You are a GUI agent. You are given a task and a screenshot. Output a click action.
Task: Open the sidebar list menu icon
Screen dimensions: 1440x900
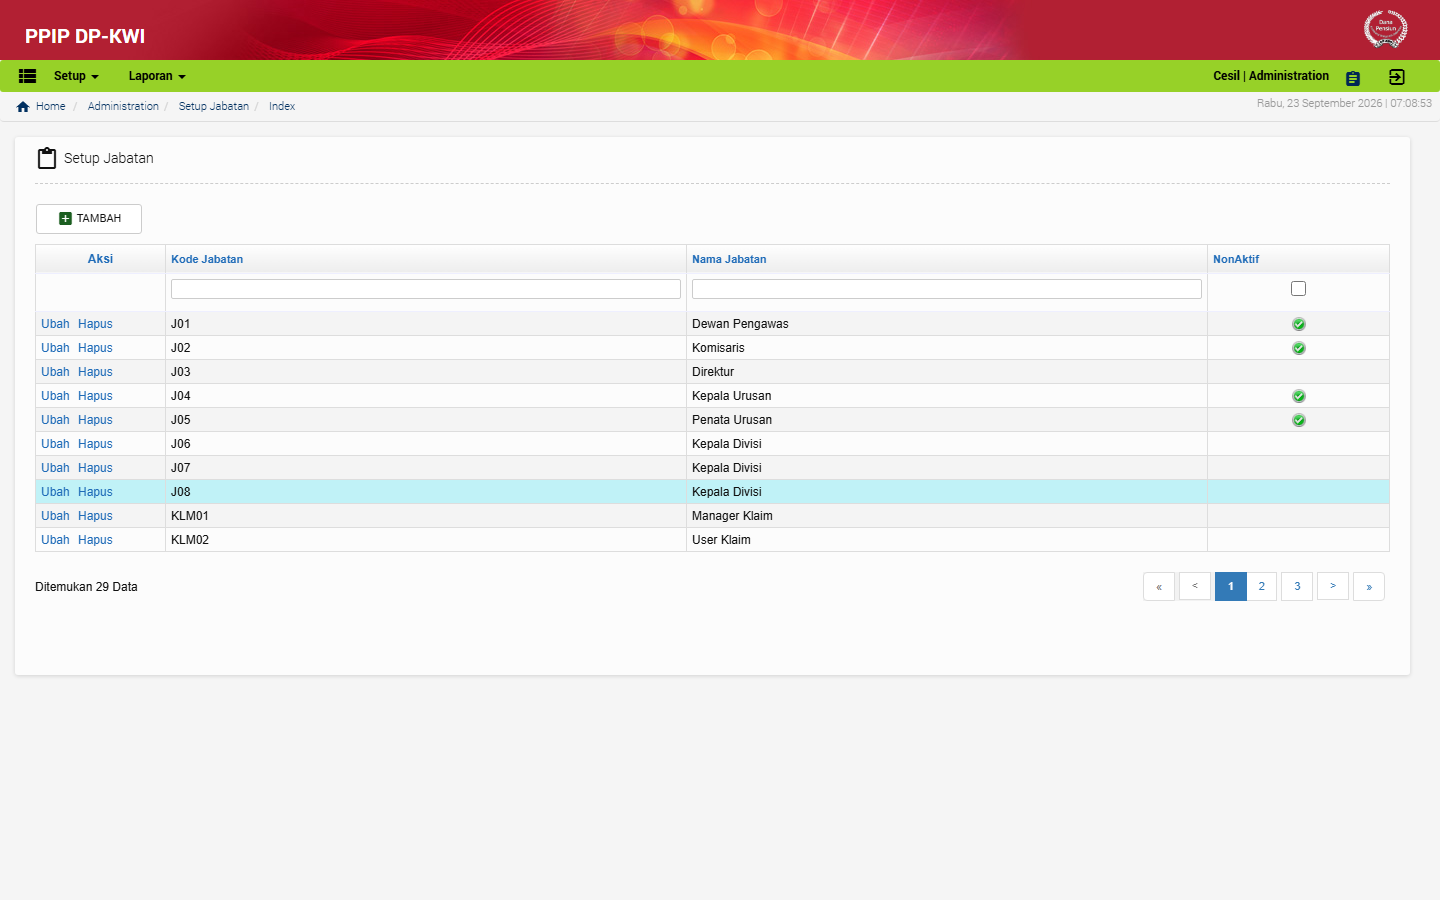pos(27,76)
